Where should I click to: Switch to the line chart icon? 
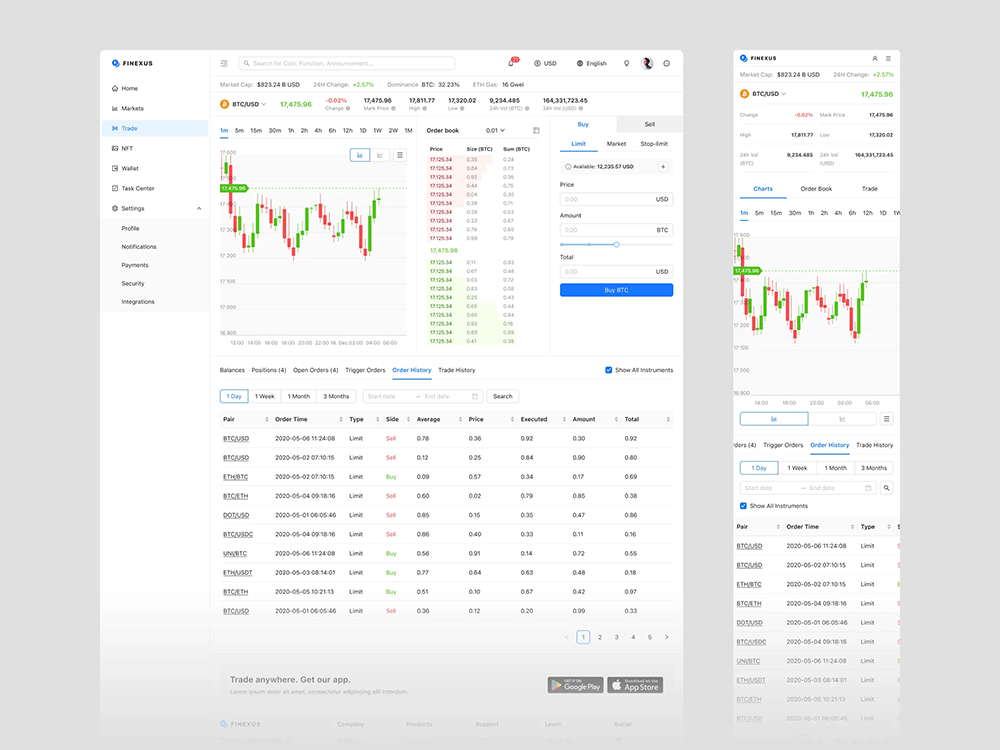coord(381,155)
